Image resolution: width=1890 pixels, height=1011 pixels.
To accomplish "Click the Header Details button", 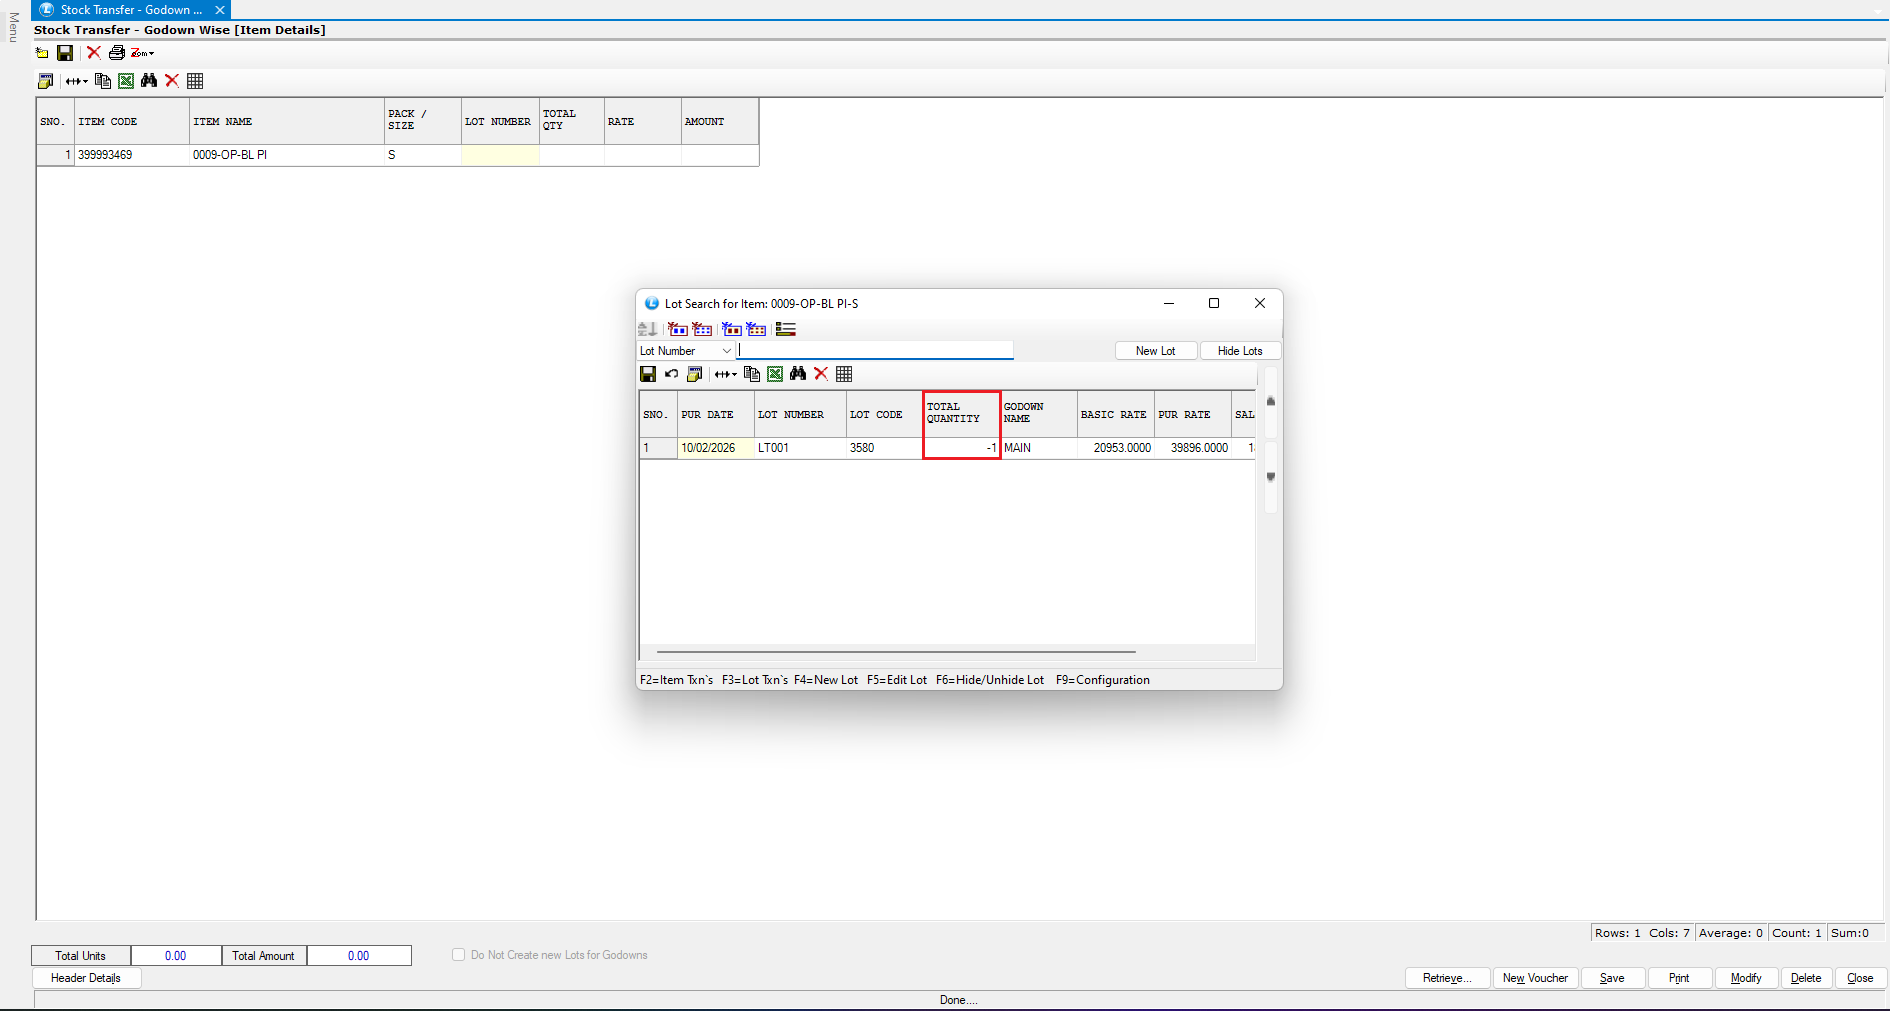I will click(86, 978).
